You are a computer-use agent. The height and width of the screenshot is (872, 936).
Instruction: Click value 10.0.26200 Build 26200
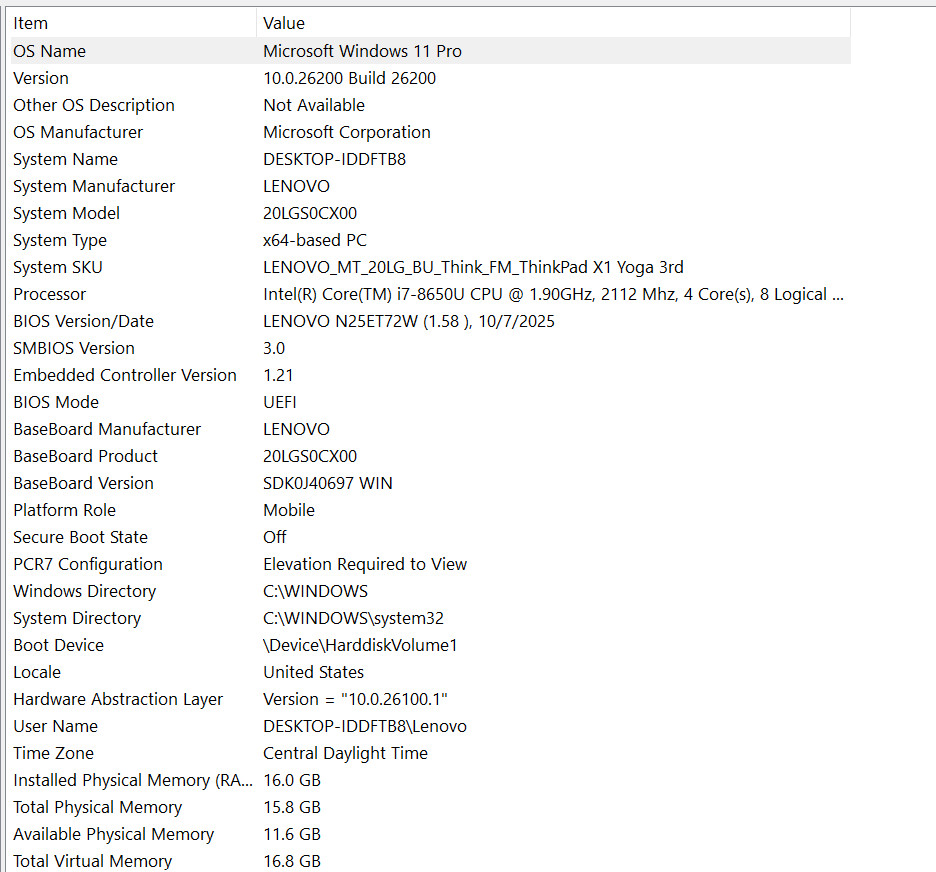coord(349,78)
